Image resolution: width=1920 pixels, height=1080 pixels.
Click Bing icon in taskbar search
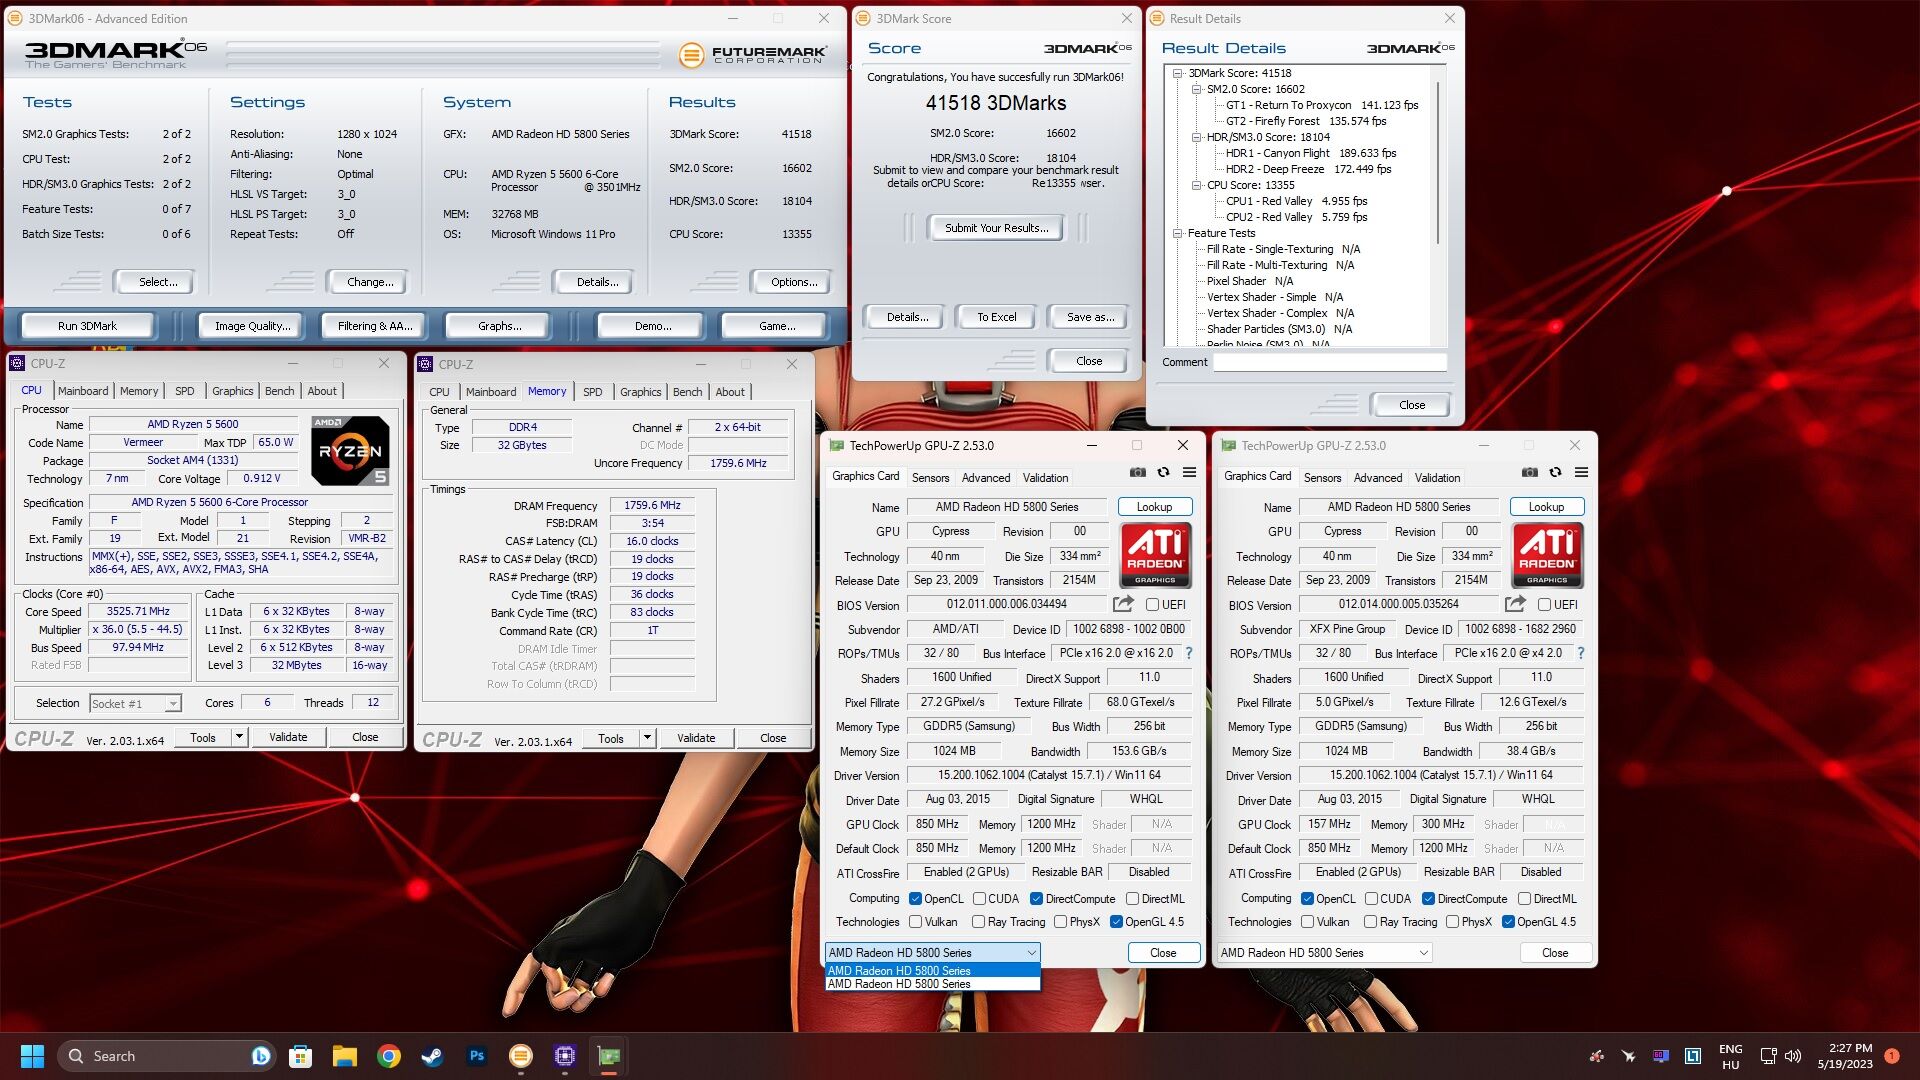coord(260,1056)
